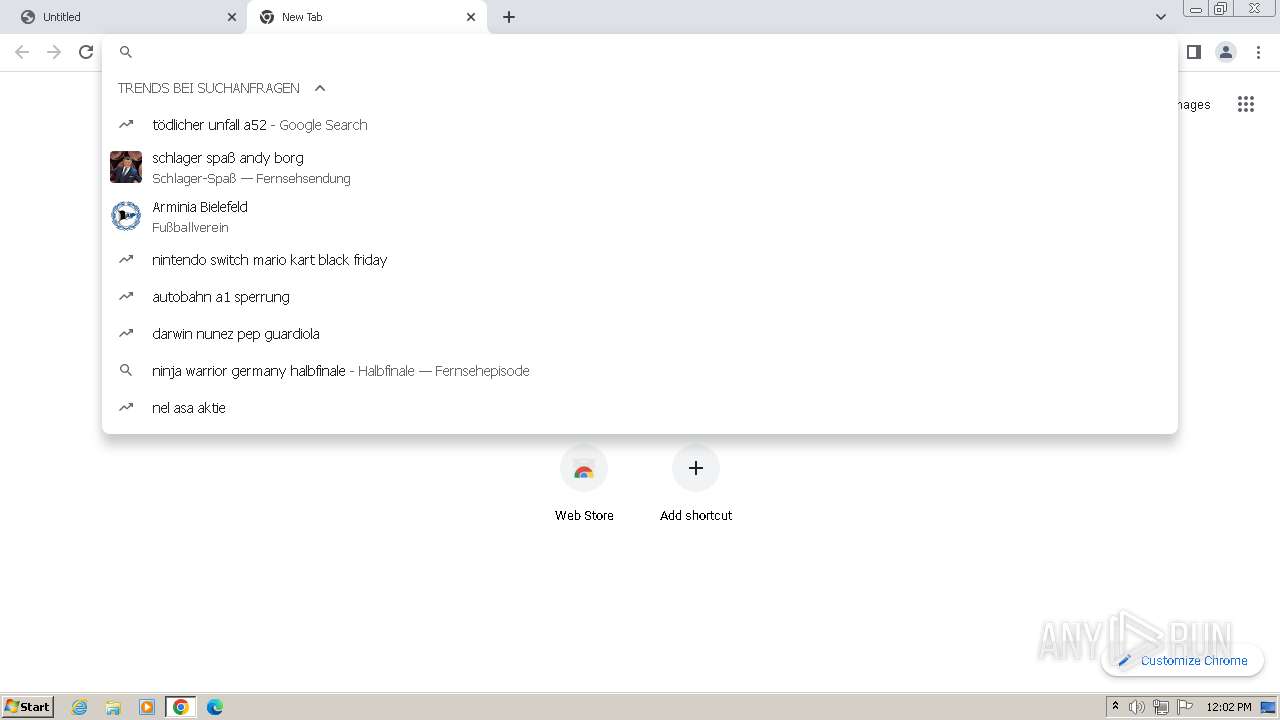Launch Microsoft Edge from taskbar

215,707
